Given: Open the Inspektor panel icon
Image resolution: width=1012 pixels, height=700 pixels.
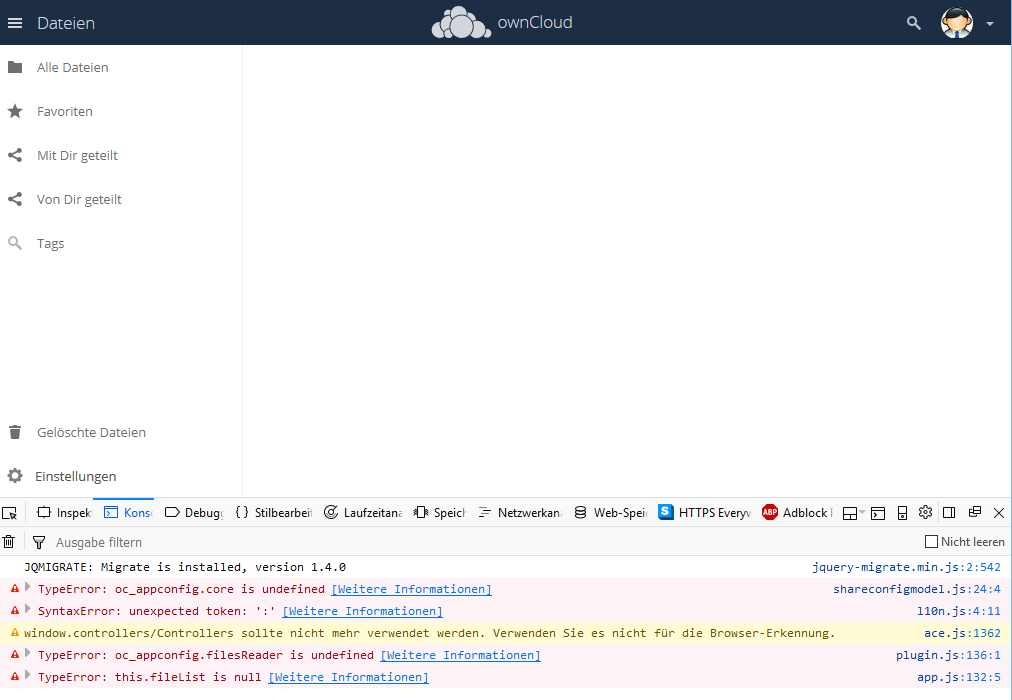Looking at the screenshot, I should click(x=44, y=512).
